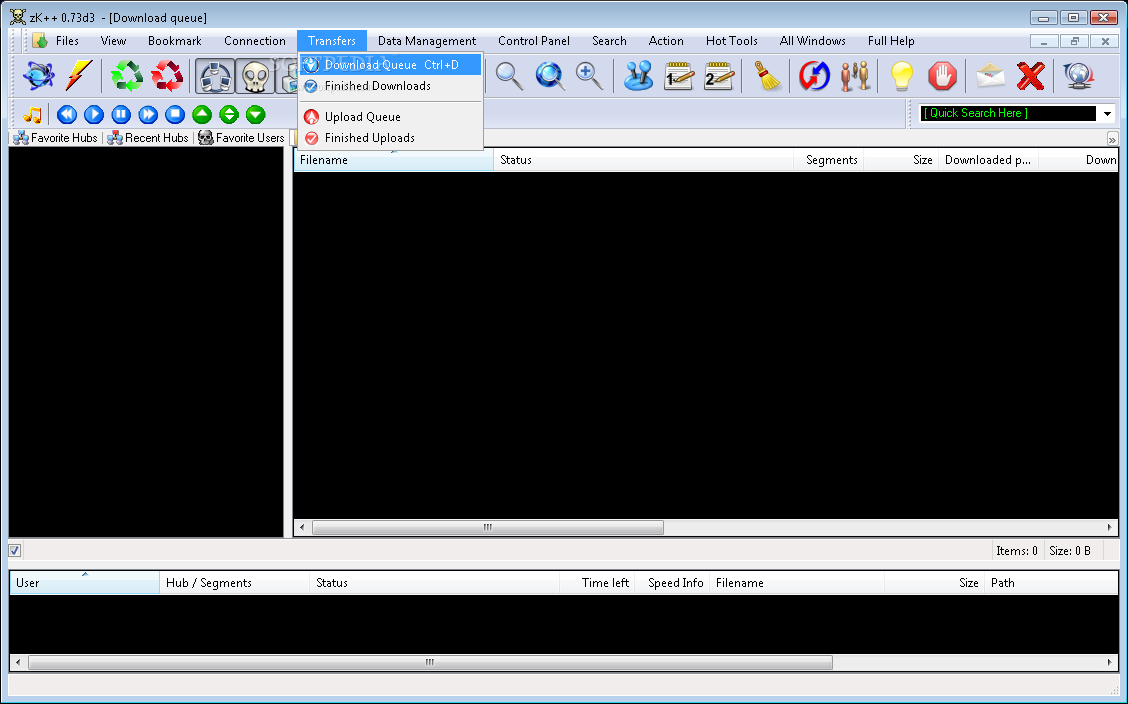Click into the Quick Search Here field

1007,114
